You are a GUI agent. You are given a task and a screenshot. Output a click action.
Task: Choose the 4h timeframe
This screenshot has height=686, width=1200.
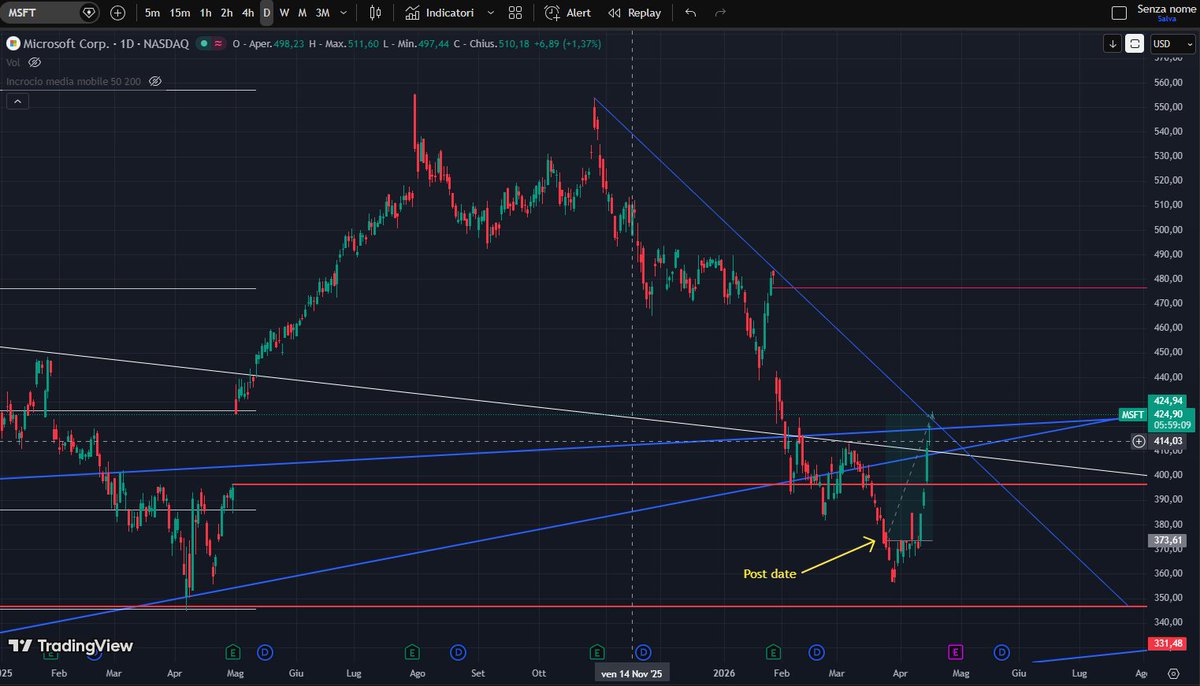click(248, 13)
